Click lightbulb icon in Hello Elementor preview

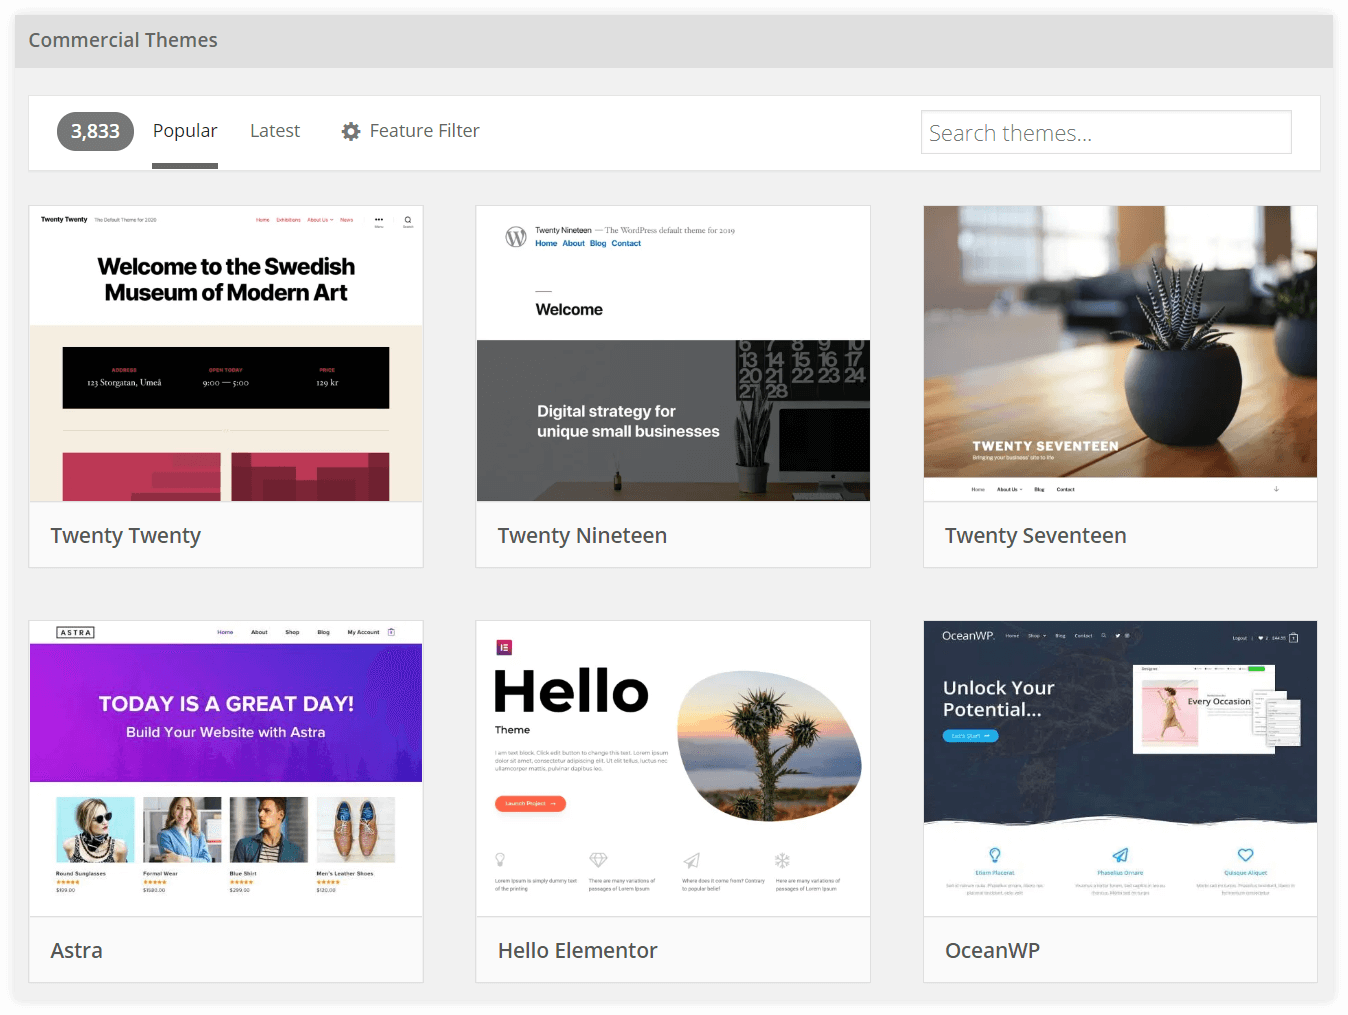point(500,860)
